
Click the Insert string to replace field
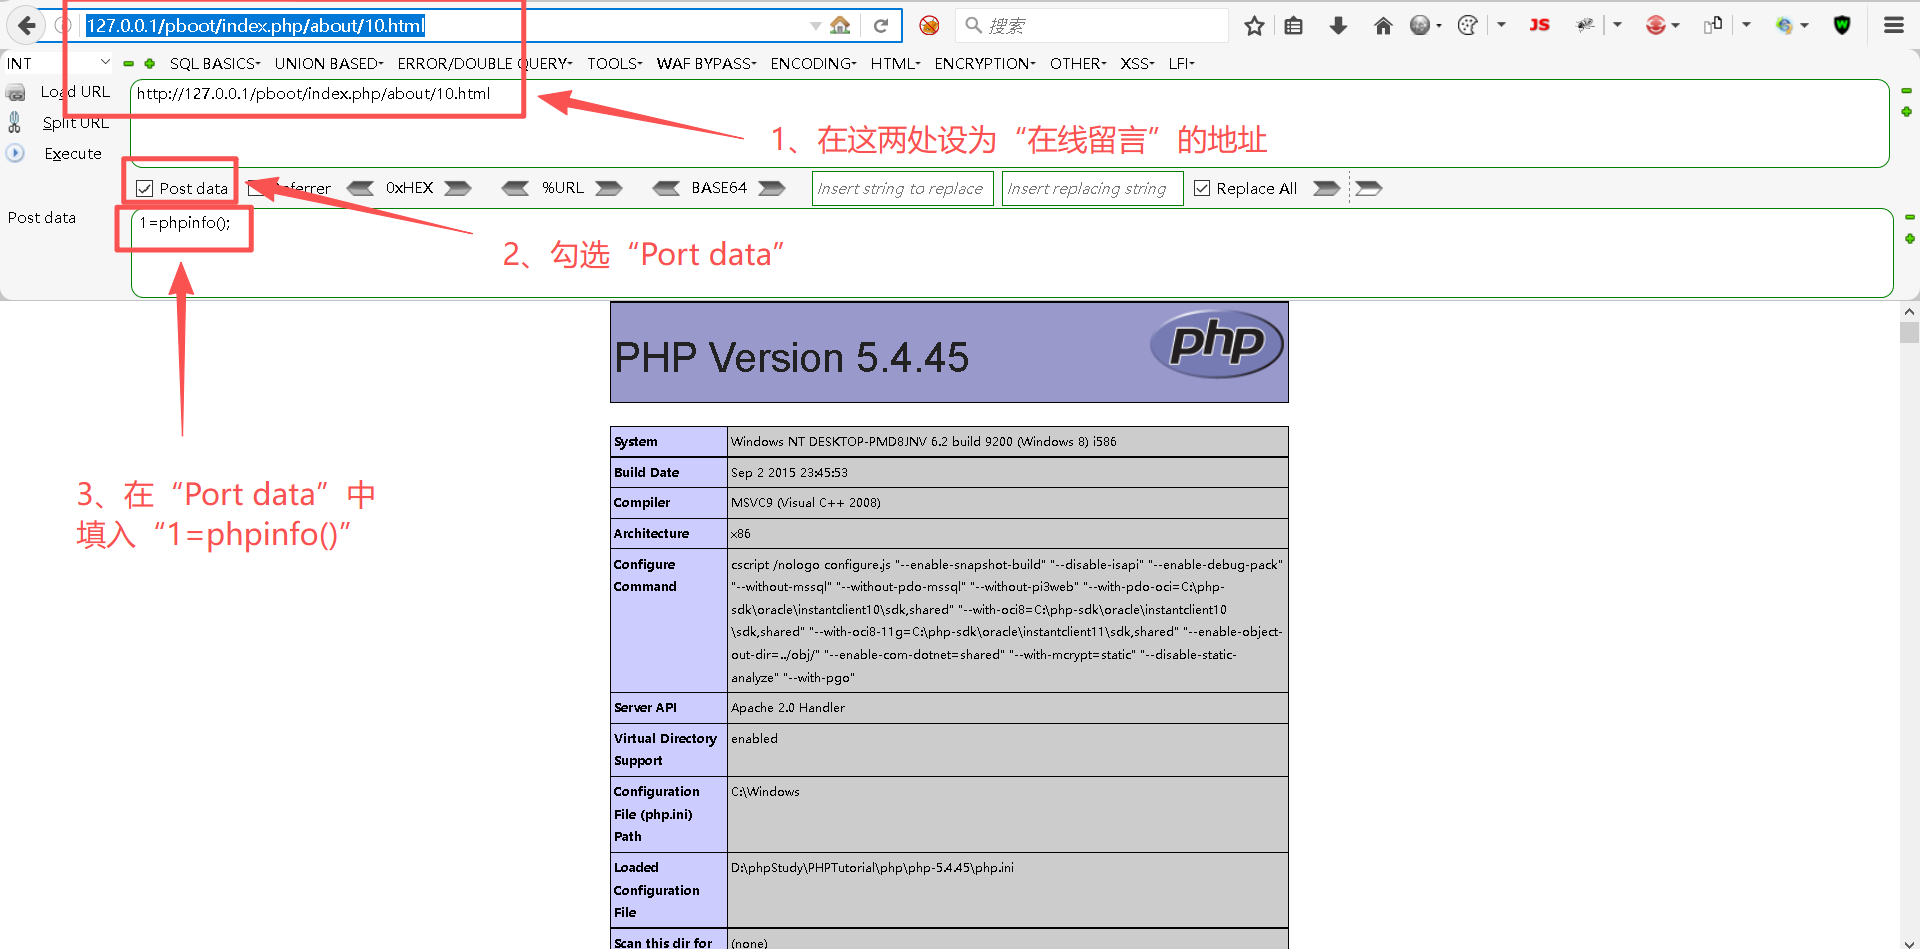coord(902,188)
